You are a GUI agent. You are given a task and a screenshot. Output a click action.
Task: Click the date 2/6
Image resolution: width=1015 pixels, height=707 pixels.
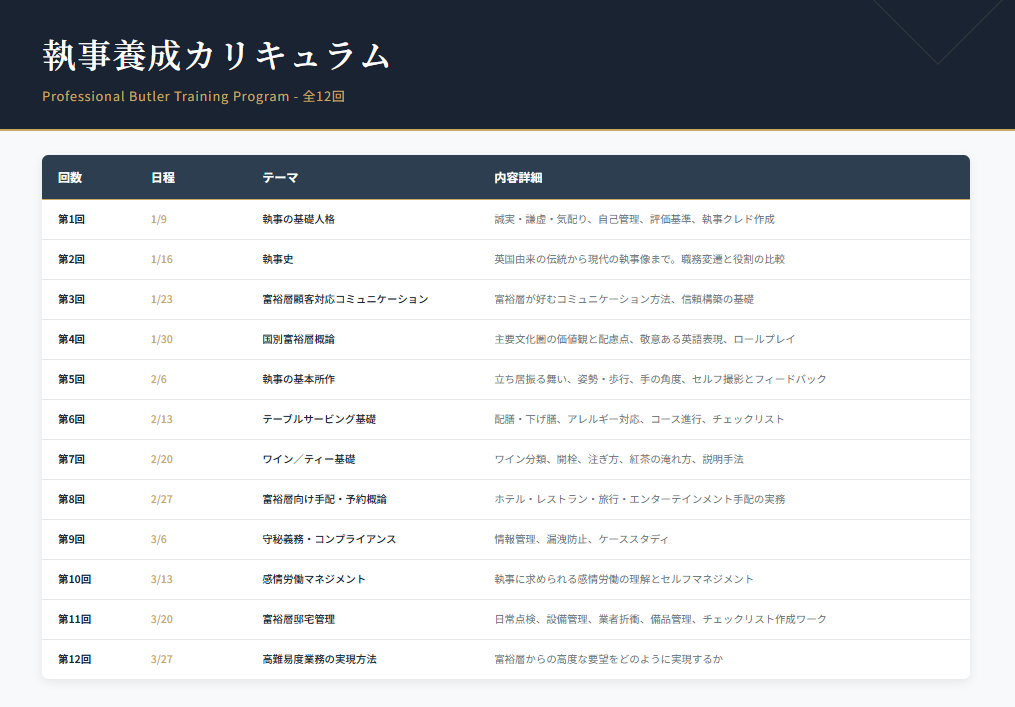click(x=159, y=379)
